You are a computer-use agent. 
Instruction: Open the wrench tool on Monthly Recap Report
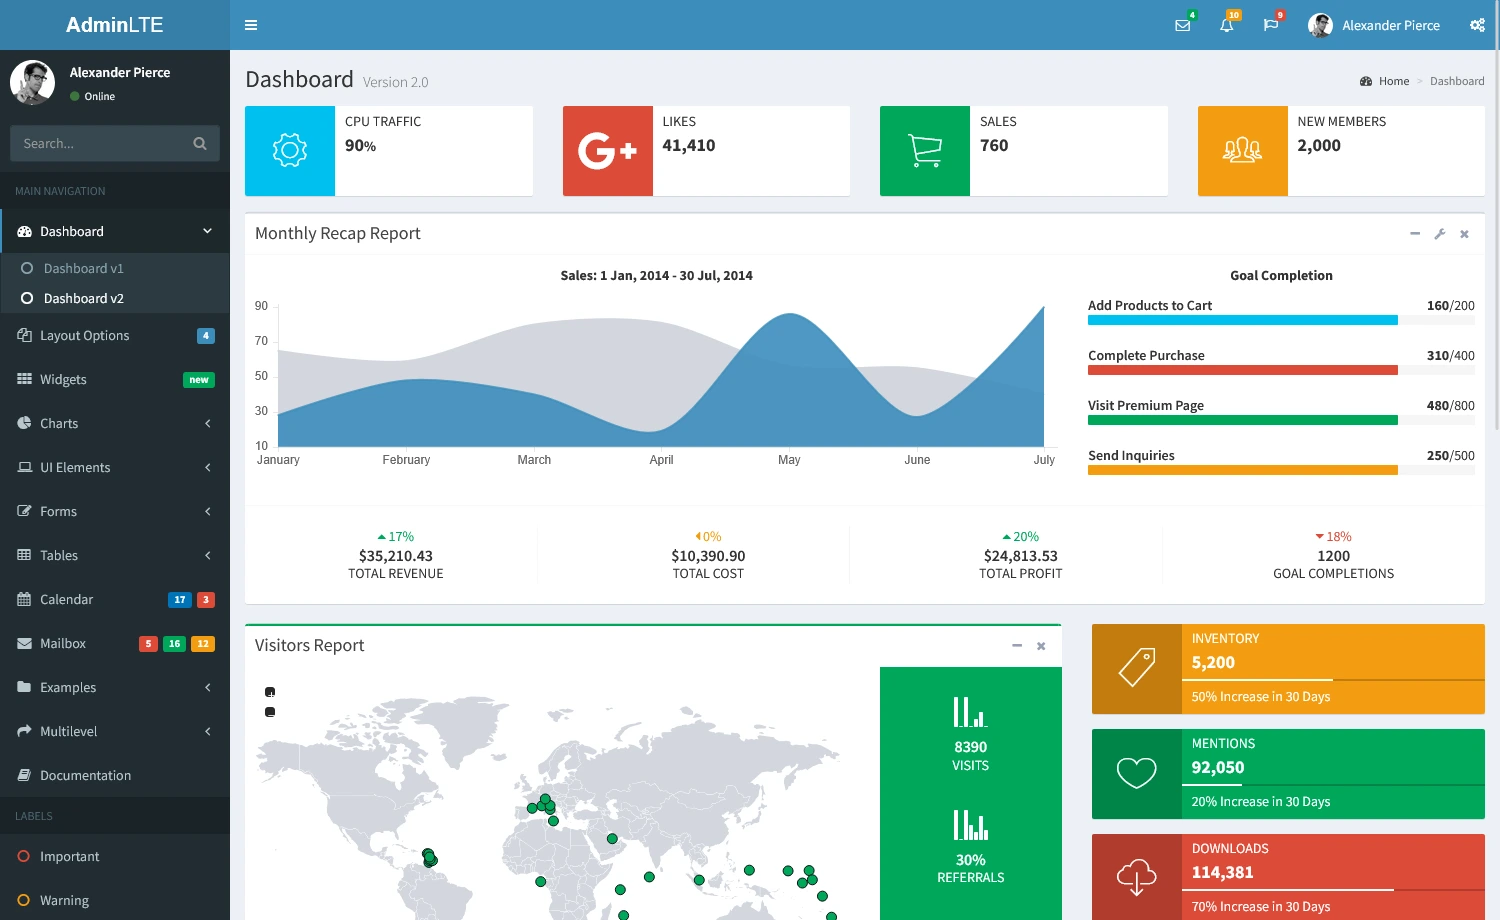[x=1439, y=233]
